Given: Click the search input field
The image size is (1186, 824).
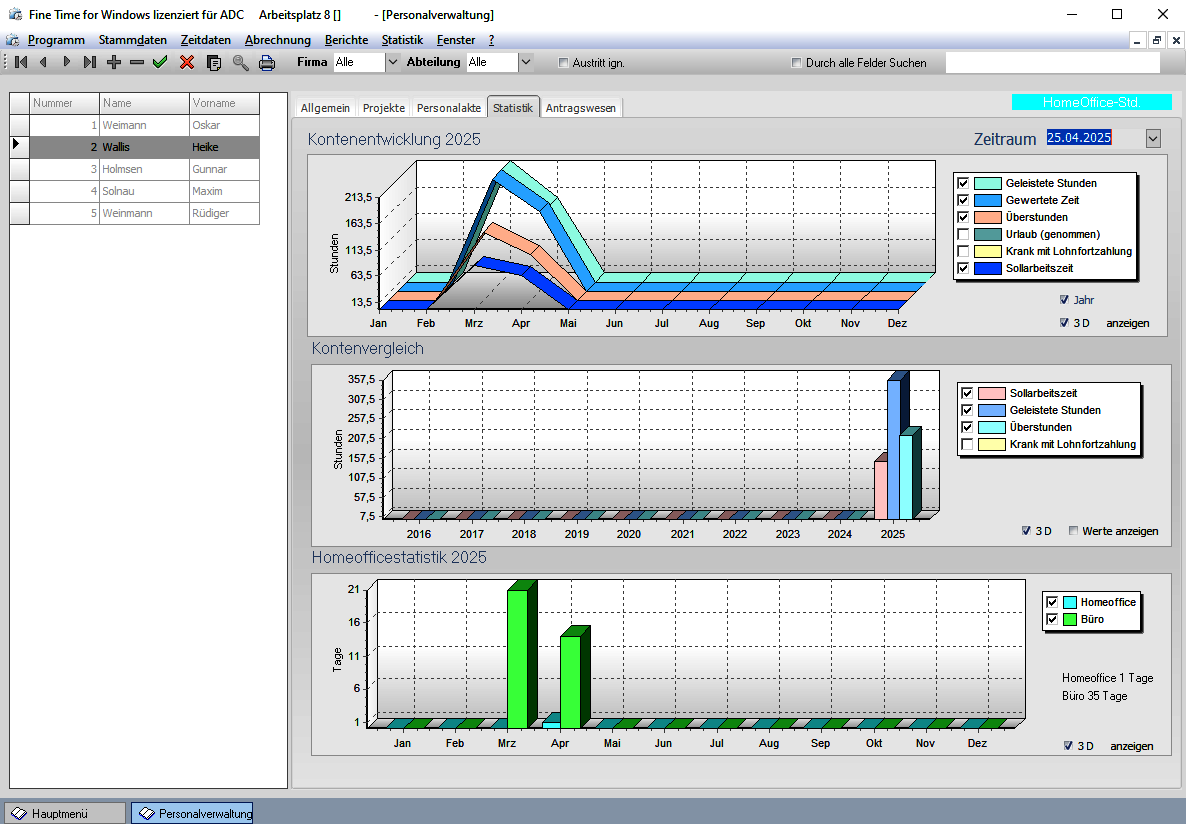Looking at the screenshot, I should (x=1052, y=63).
